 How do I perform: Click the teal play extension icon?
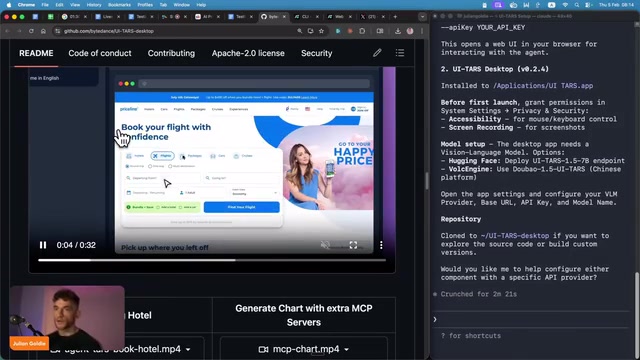tap(338, 31)
